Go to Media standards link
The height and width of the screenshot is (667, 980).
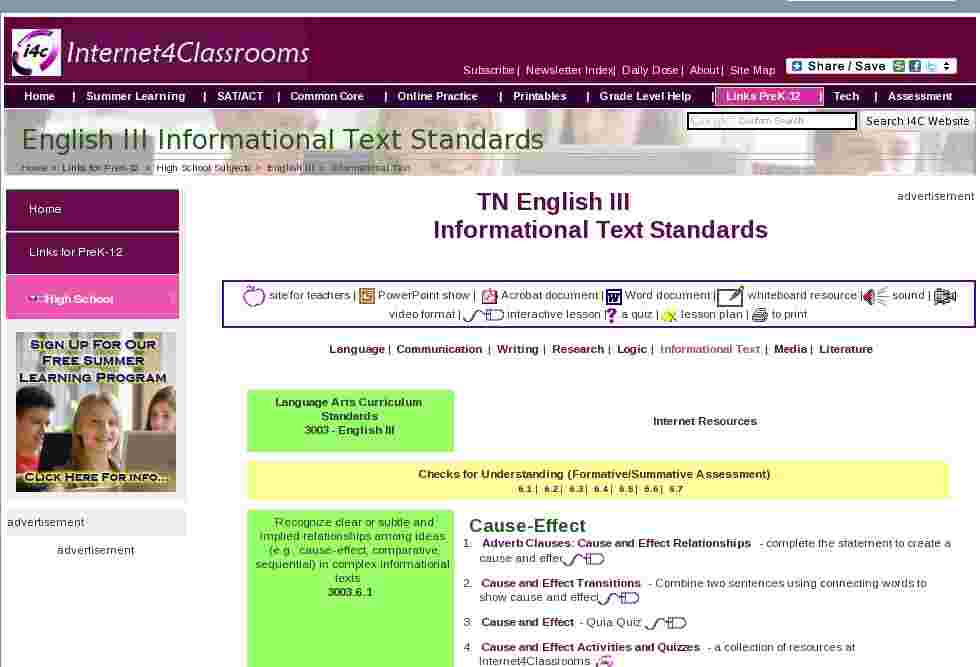(791, 349)
